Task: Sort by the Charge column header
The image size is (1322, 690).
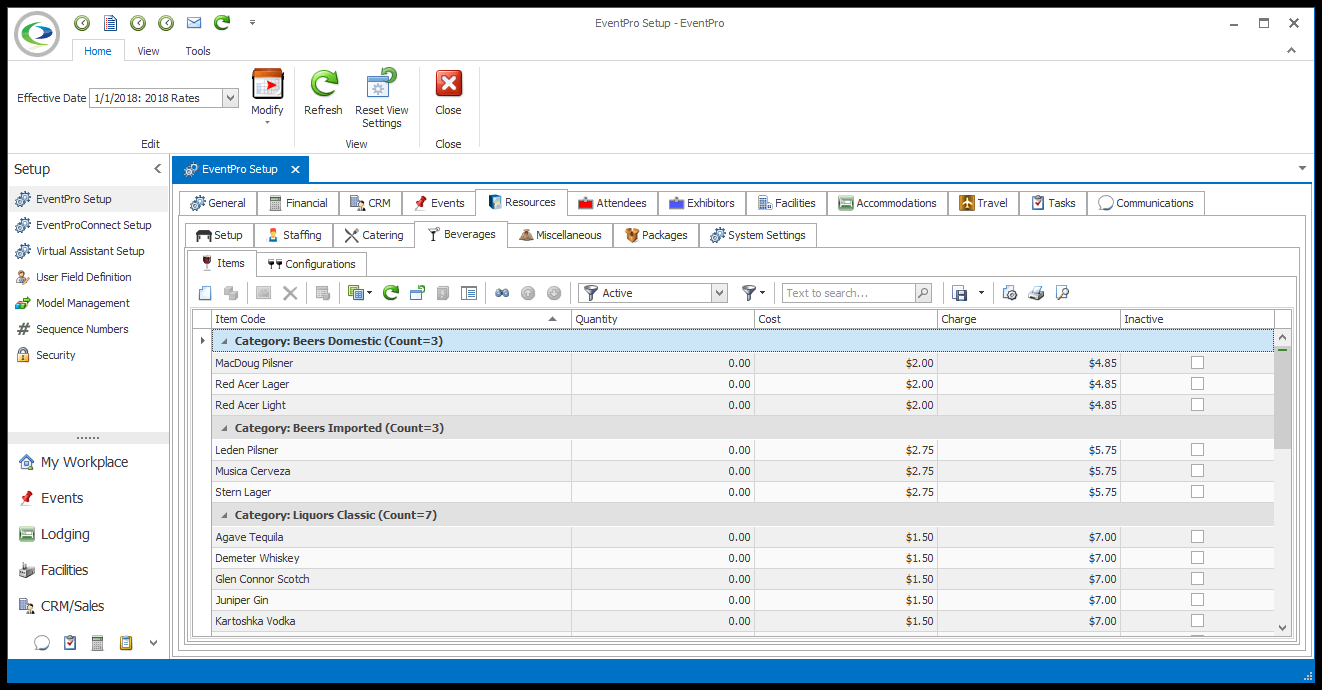Action: point(1029,319)
